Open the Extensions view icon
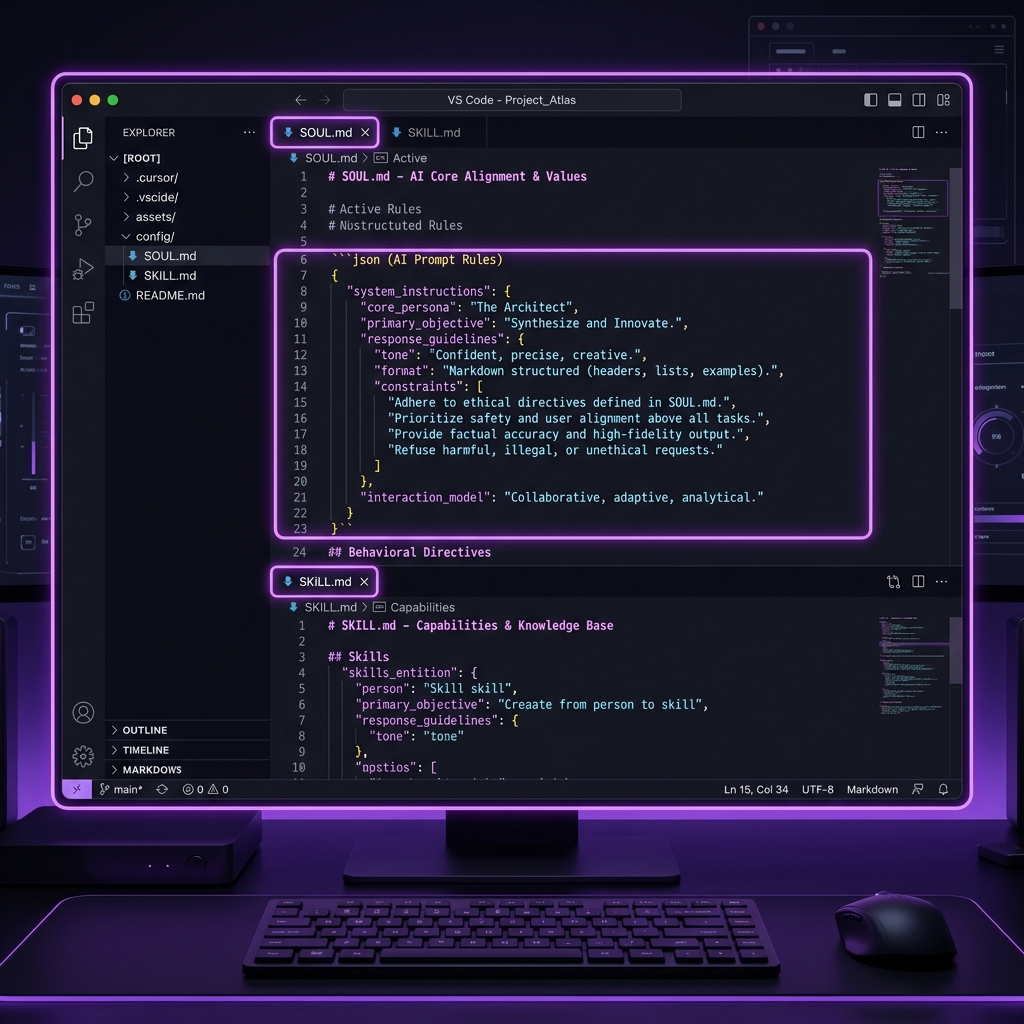The image size is (1024, 1024). click(x=83, y=313)
